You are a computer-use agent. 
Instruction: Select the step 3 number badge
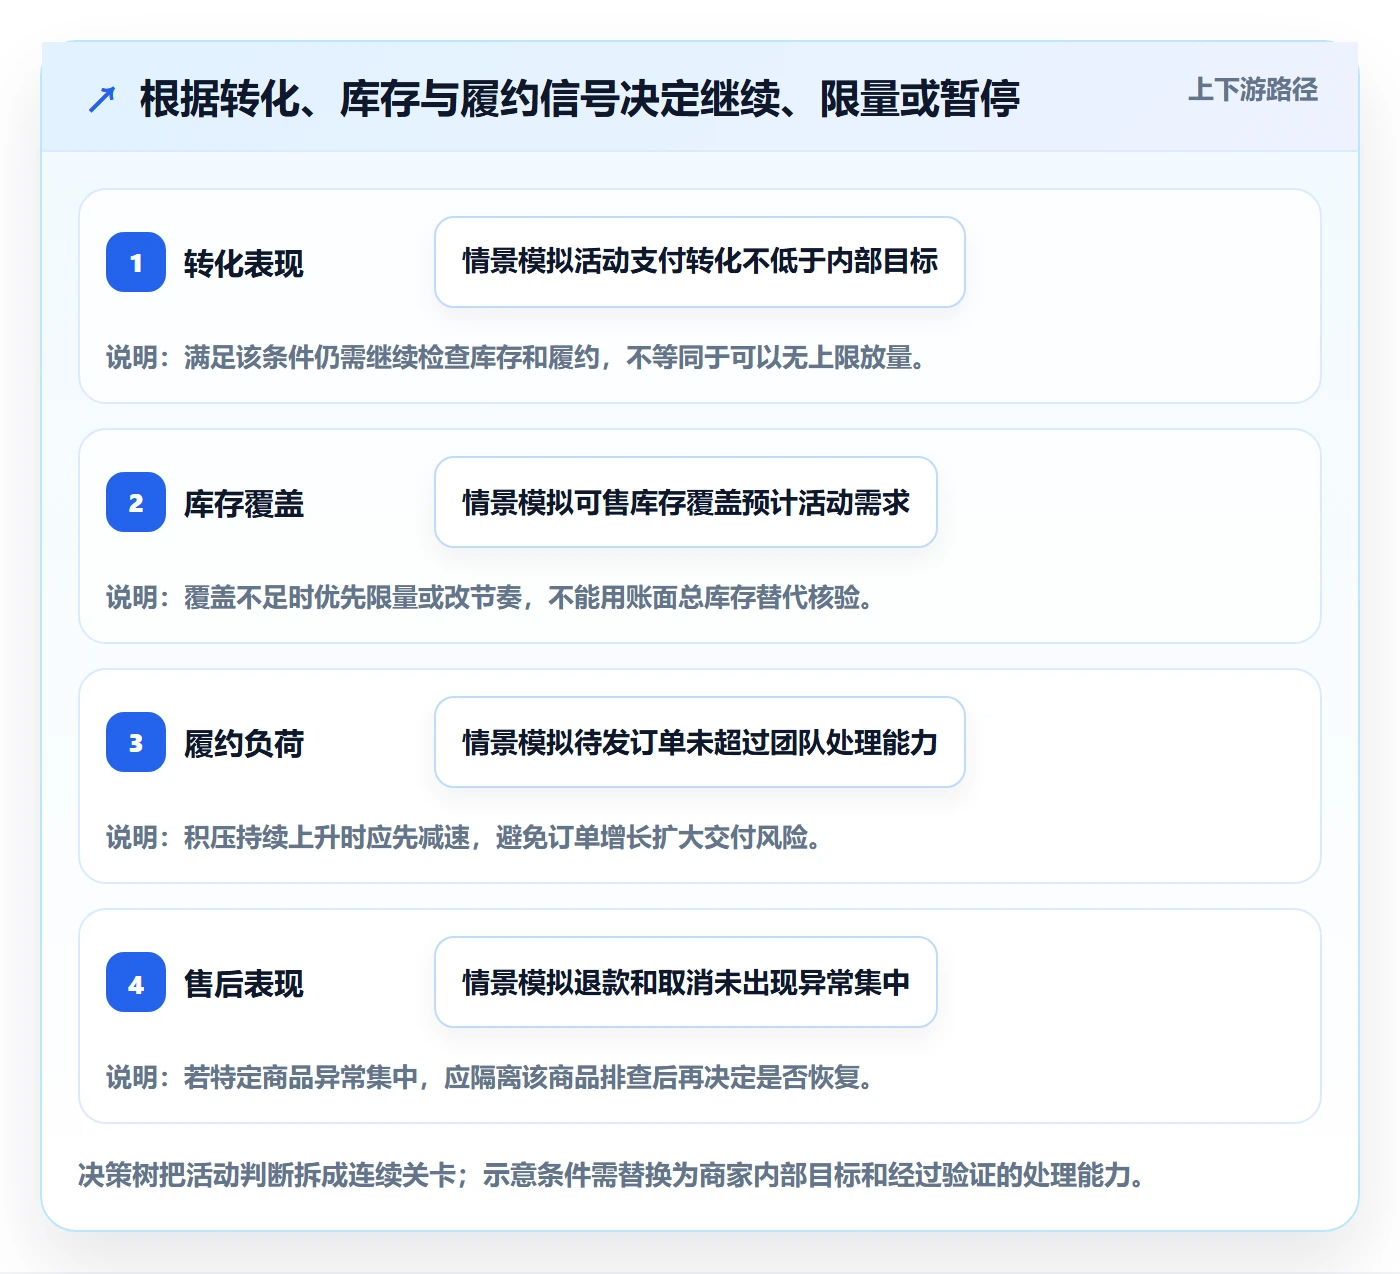[x=136, y=742]
